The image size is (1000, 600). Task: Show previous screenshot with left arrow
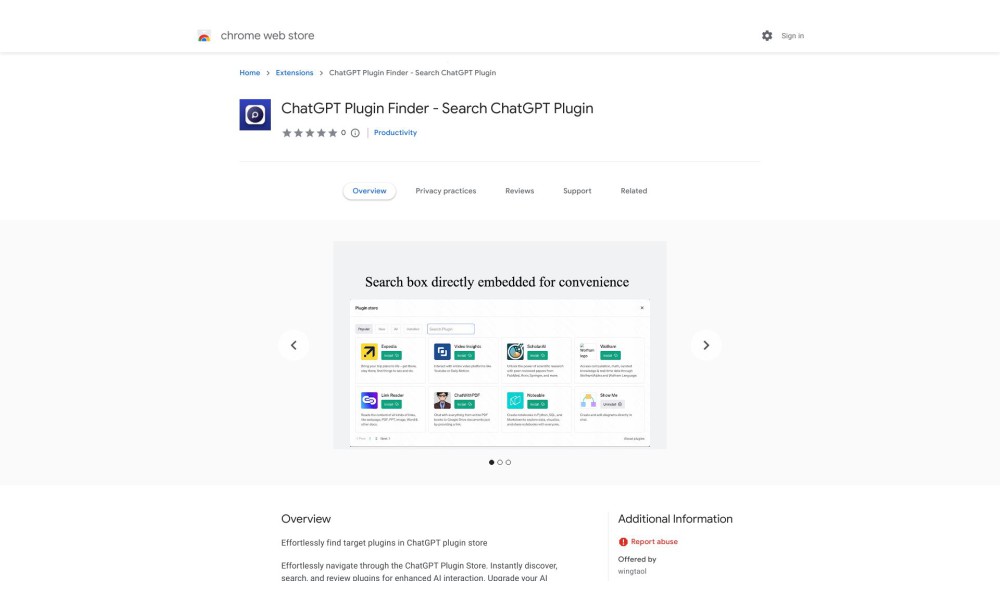(293, 345)
